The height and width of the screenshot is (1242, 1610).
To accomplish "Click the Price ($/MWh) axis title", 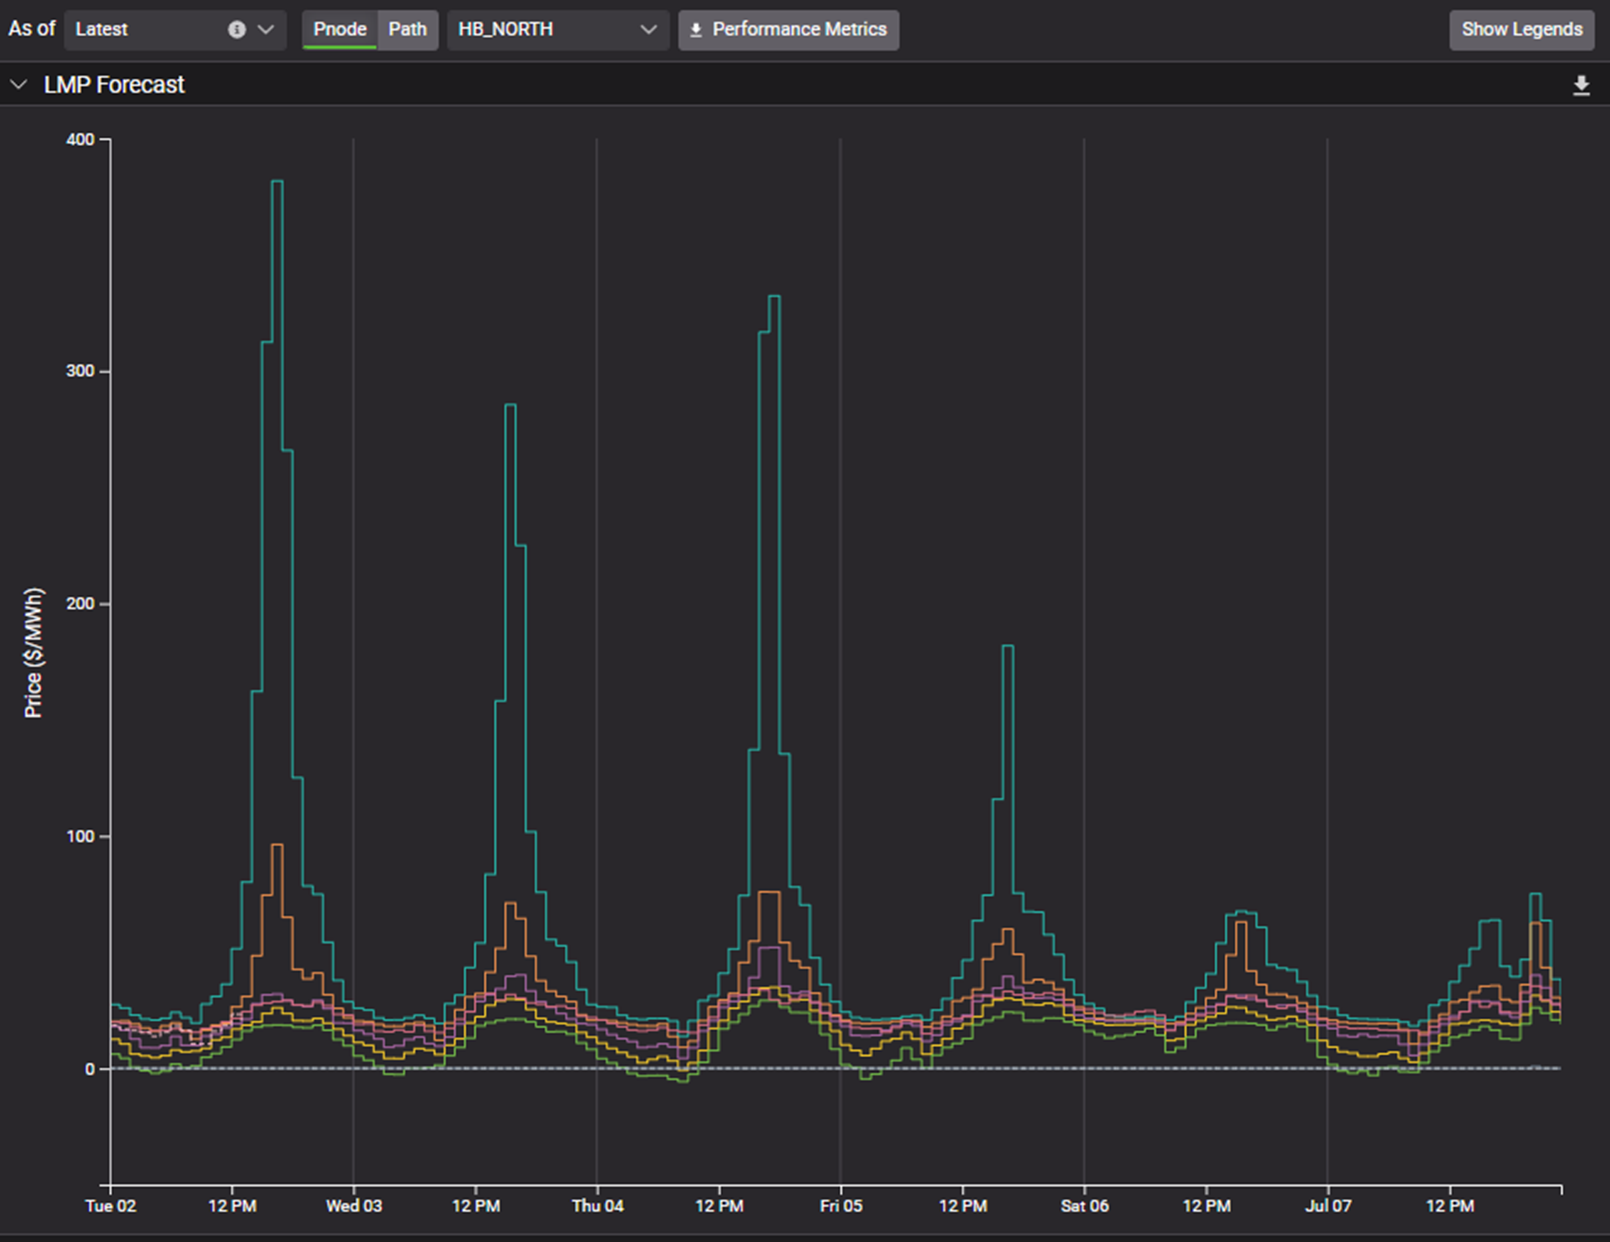I will pos(33,653).
